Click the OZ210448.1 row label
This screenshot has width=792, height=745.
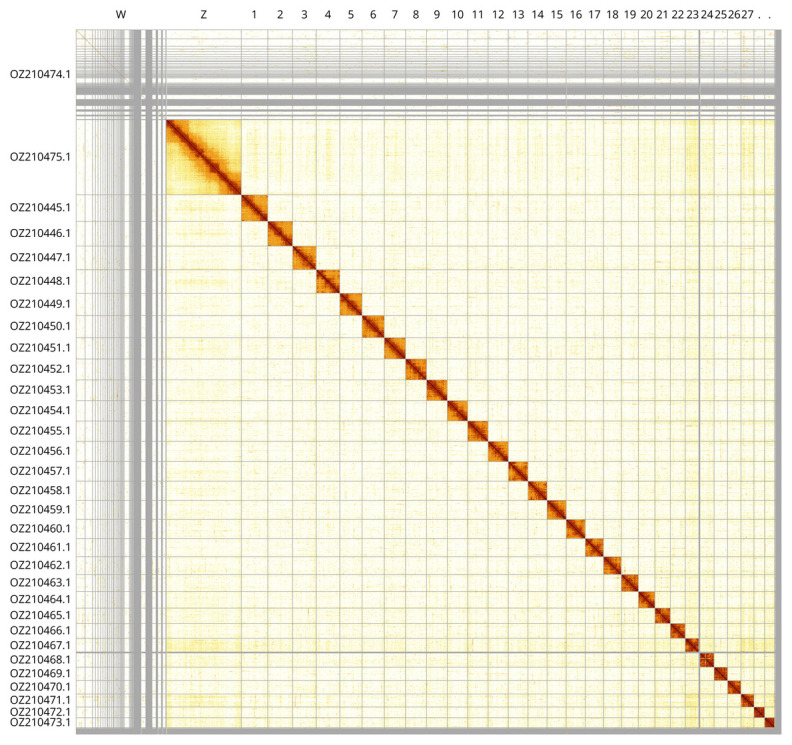[x=40, y=281]
